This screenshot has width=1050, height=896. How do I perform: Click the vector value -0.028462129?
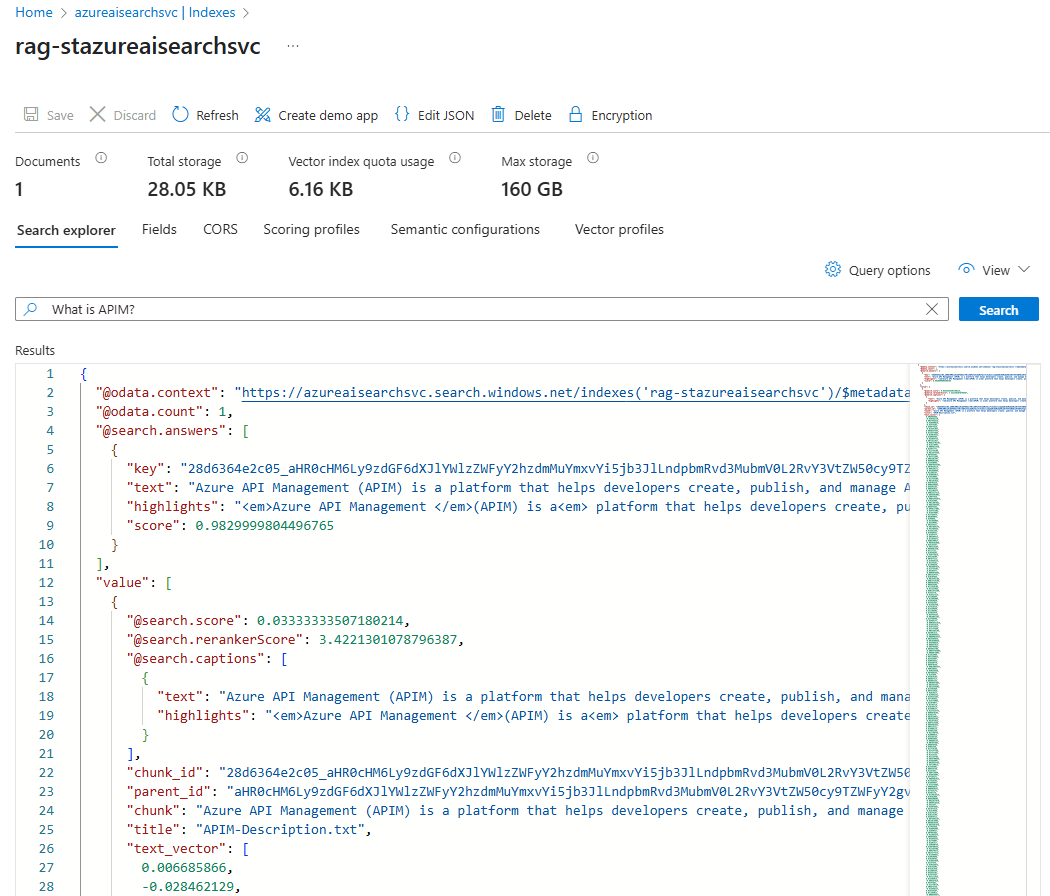coord(188,887)
